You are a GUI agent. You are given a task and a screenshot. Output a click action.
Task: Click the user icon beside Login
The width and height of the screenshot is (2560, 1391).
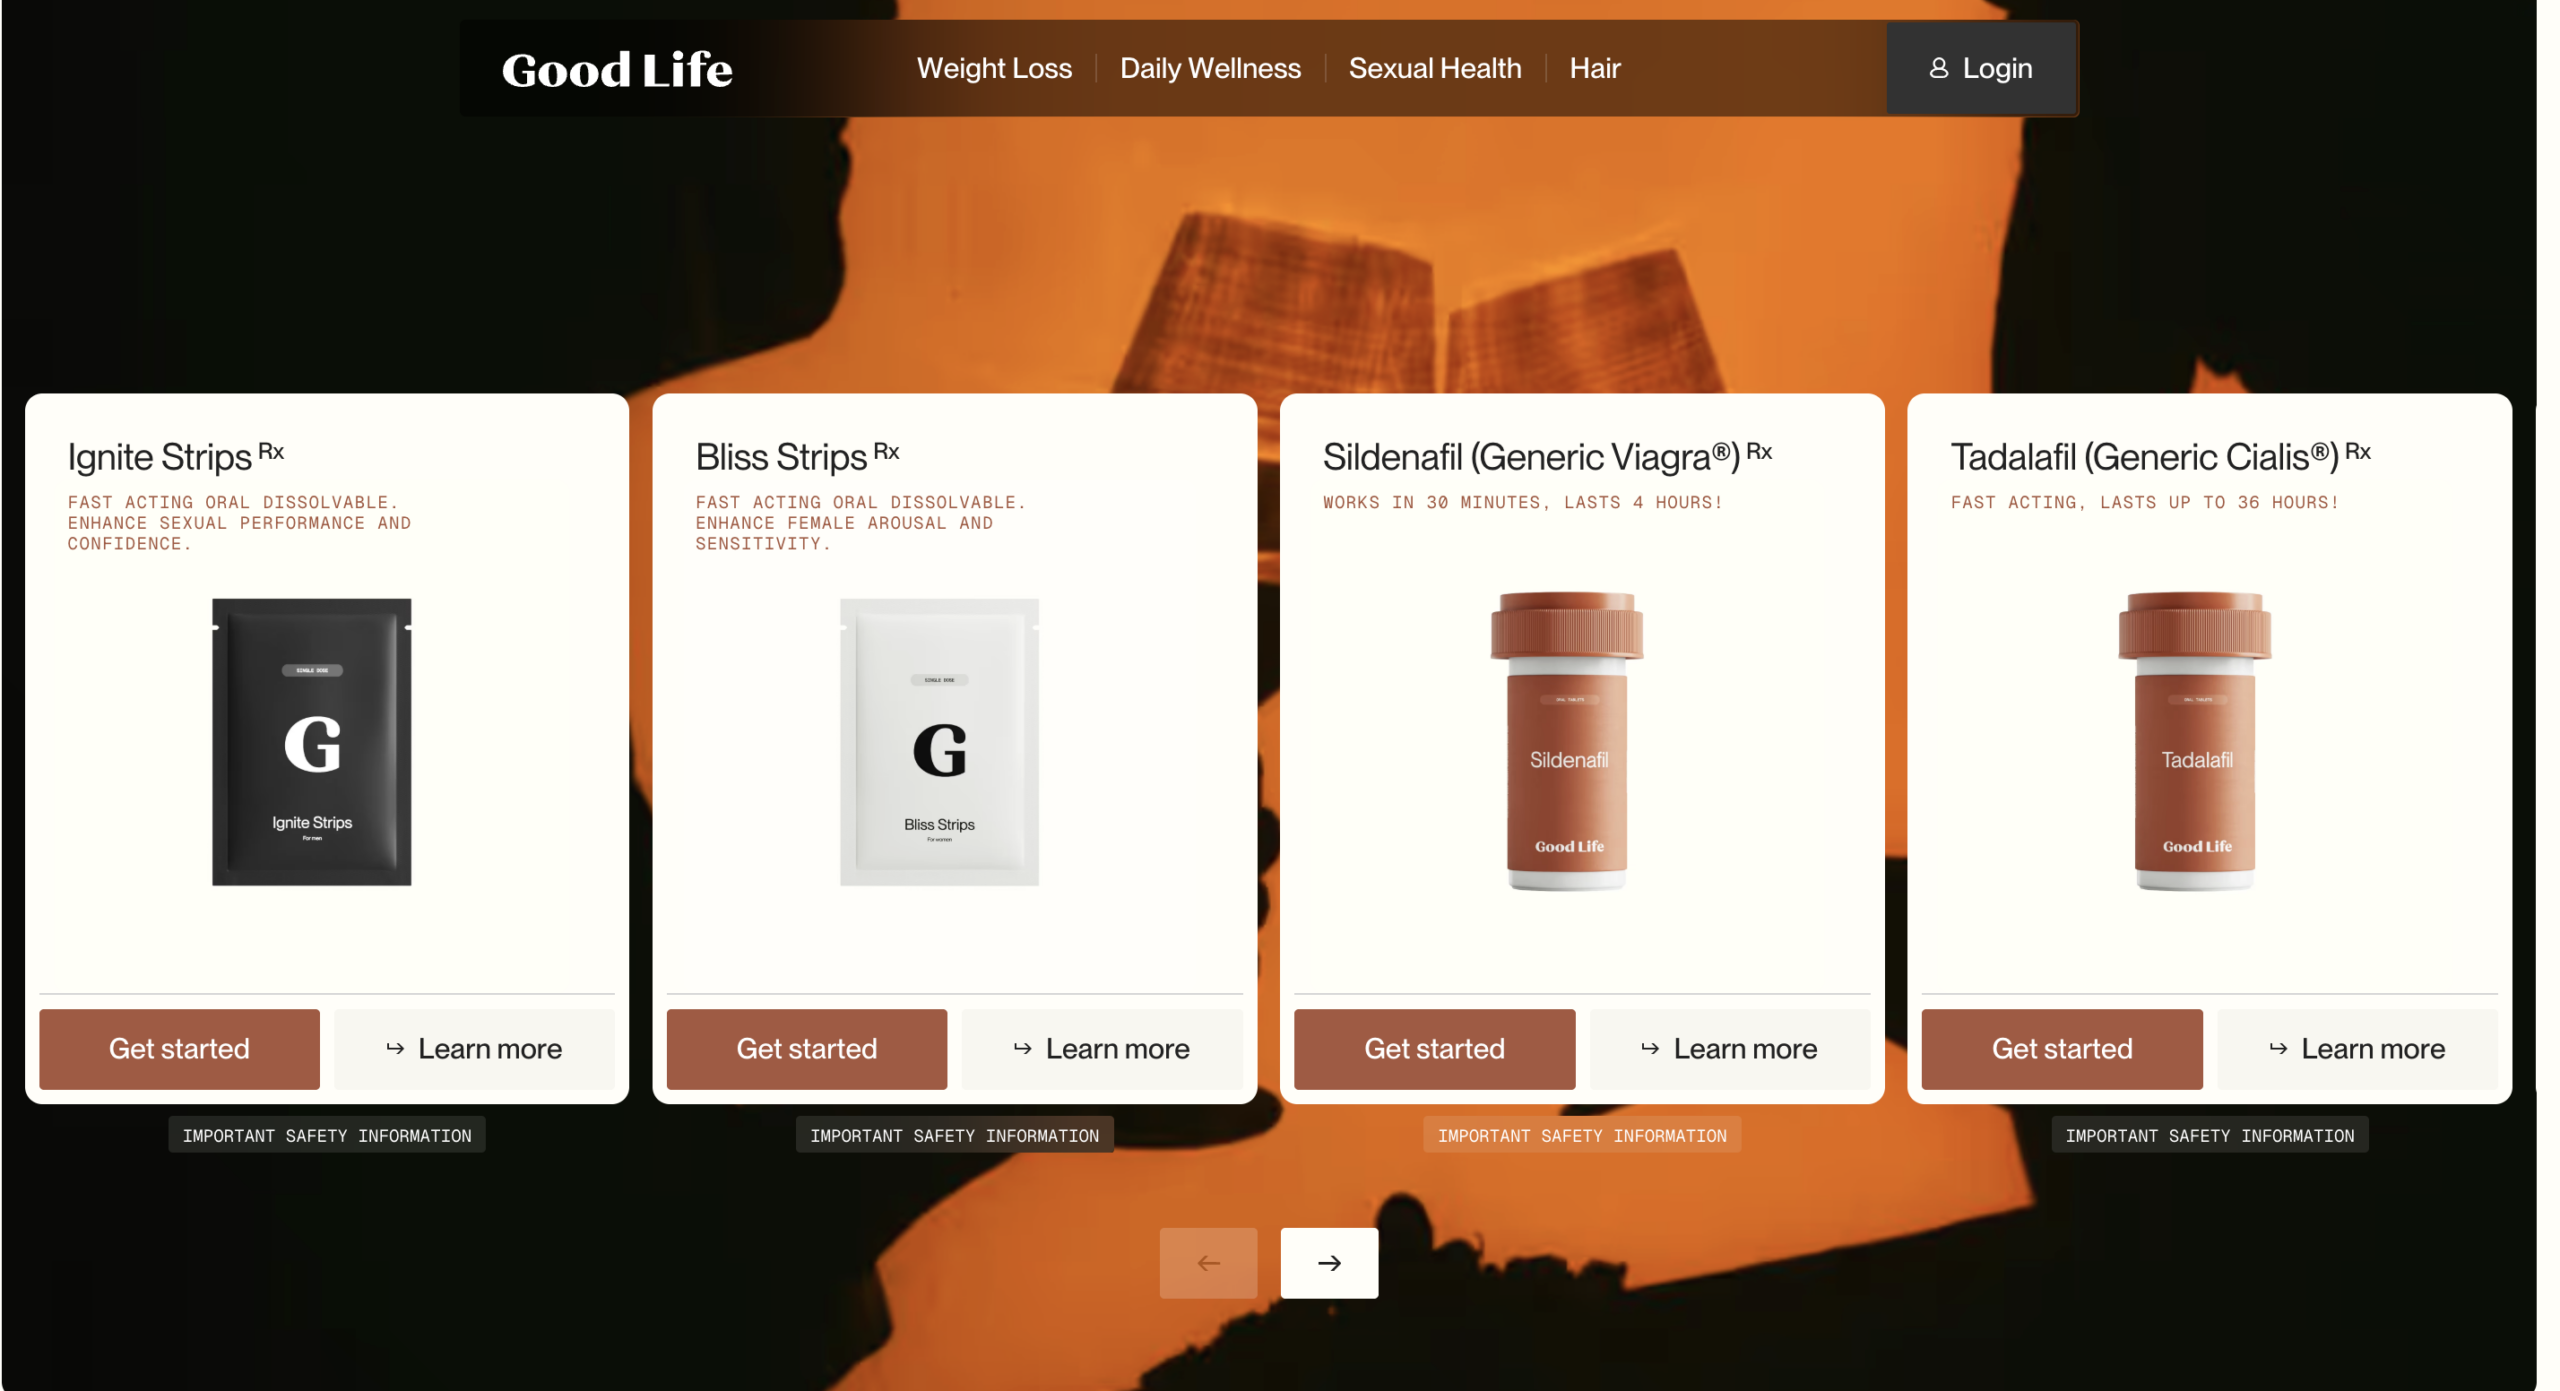tap(1937, 68)
